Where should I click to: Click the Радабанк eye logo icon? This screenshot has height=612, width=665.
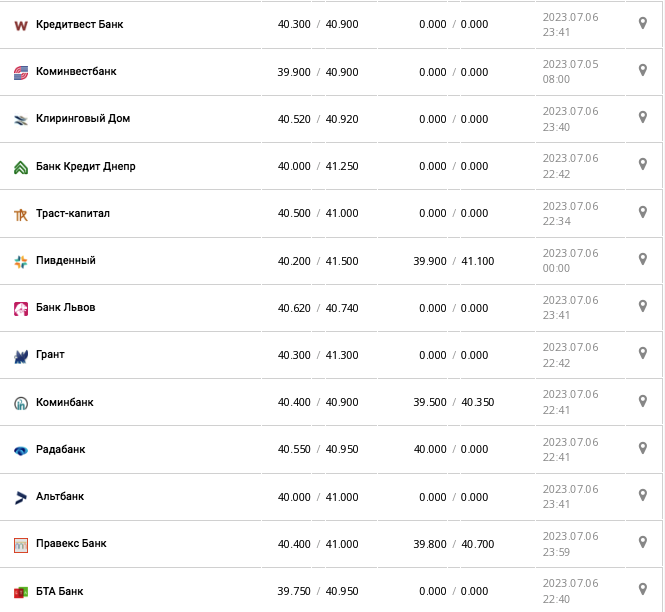(21, 450)
